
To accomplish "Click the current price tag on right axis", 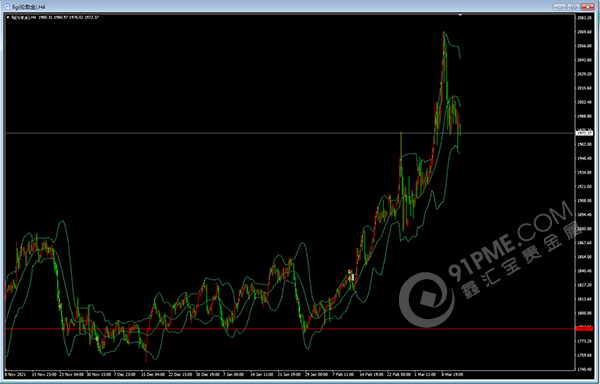I will pyautogui.click(x=584, y=133).
